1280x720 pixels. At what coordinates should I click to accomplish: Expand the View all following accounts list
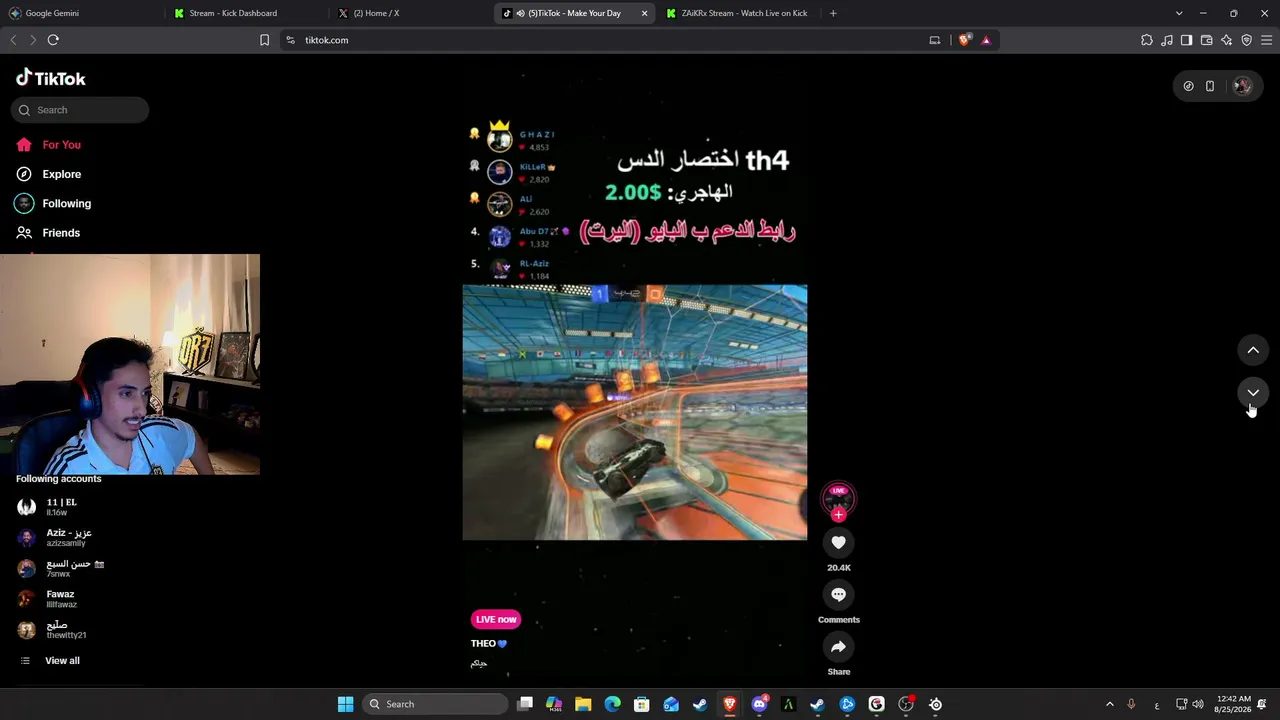62,661
